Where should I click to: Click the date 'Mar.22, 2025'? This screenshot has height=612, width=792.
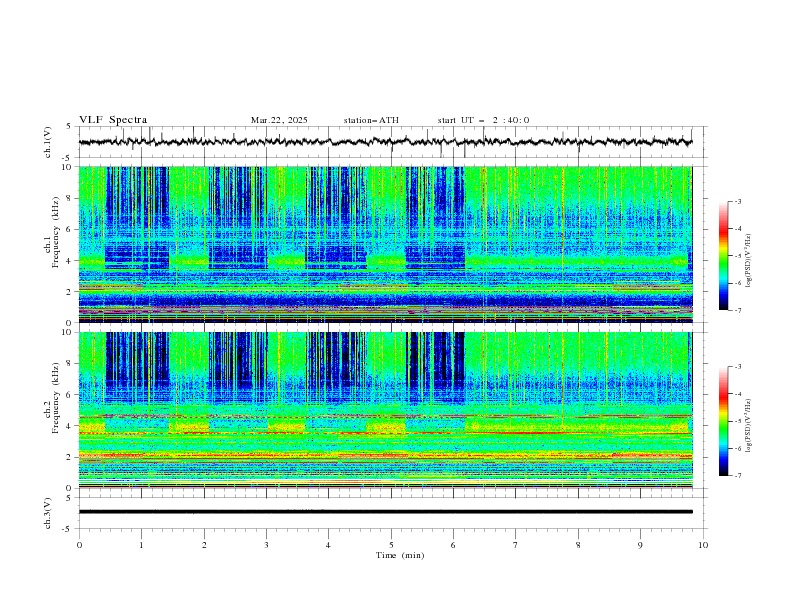[279, 120]
